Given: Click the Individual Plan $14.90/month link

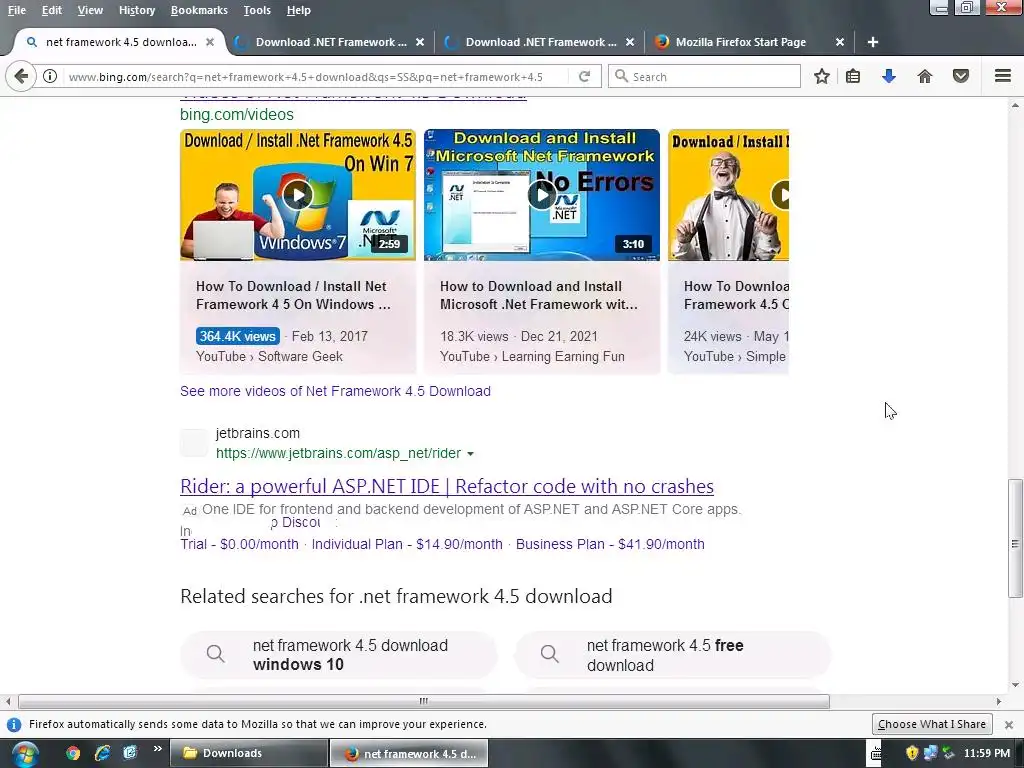Looking at the screenshot, I should 407,544.
